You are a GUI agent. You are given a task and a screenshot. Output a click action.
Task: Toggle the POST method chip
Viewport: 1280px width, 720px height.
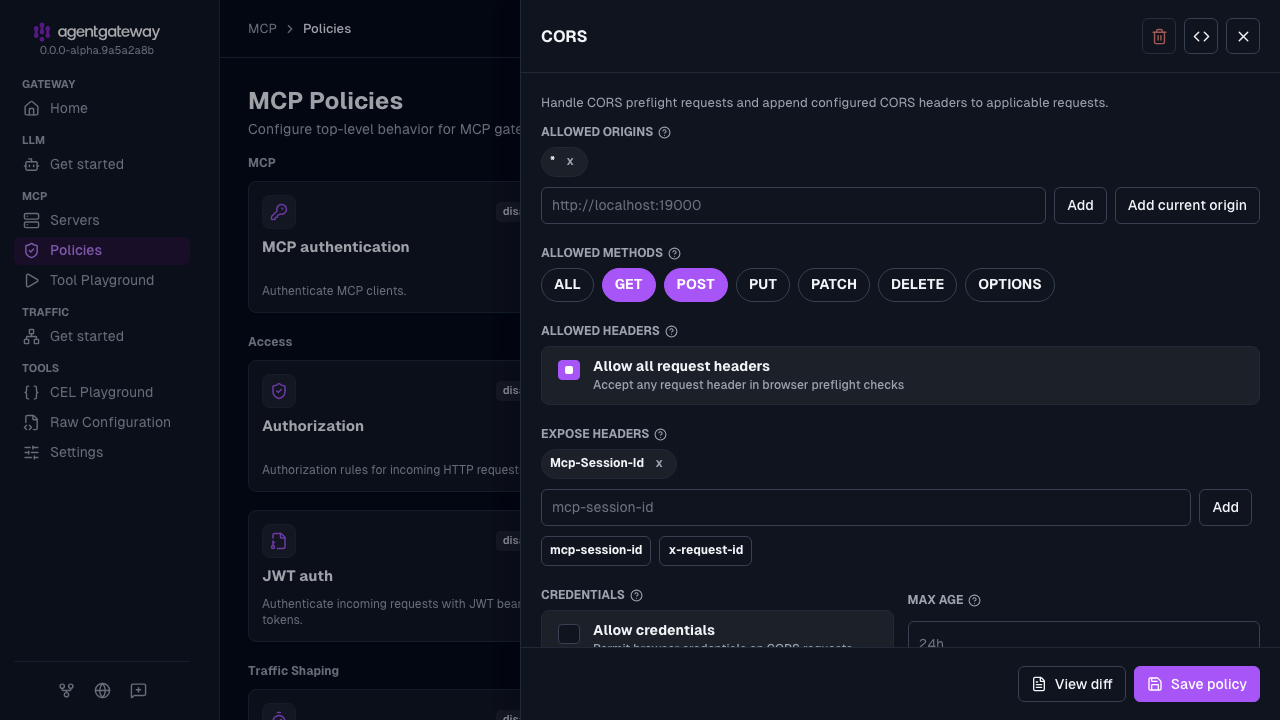[x=696, y=285]
